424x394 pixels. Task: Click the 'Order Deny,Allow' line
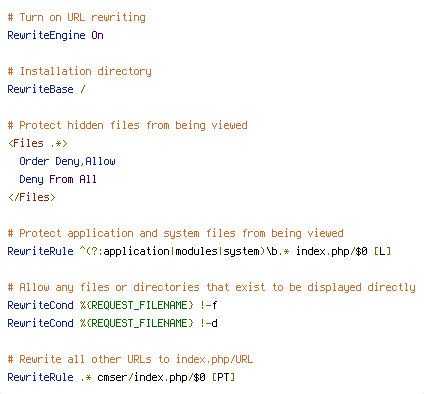pyautogui.click(x=67, y=161)
